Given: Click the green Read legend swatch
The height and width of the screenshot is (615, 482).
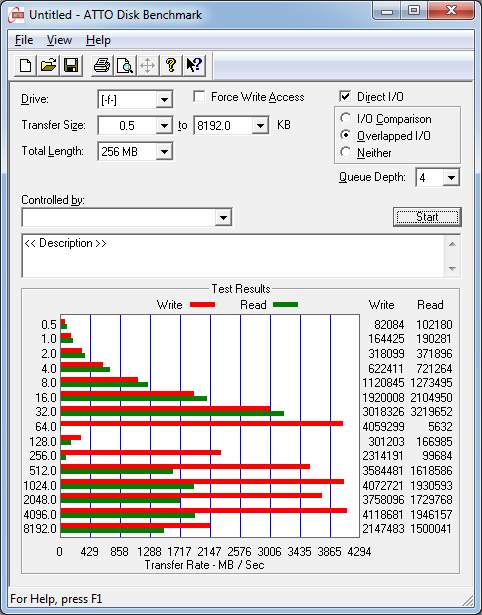Looking at the screenshot, I should pyautogui.click(x=286, y=305).
